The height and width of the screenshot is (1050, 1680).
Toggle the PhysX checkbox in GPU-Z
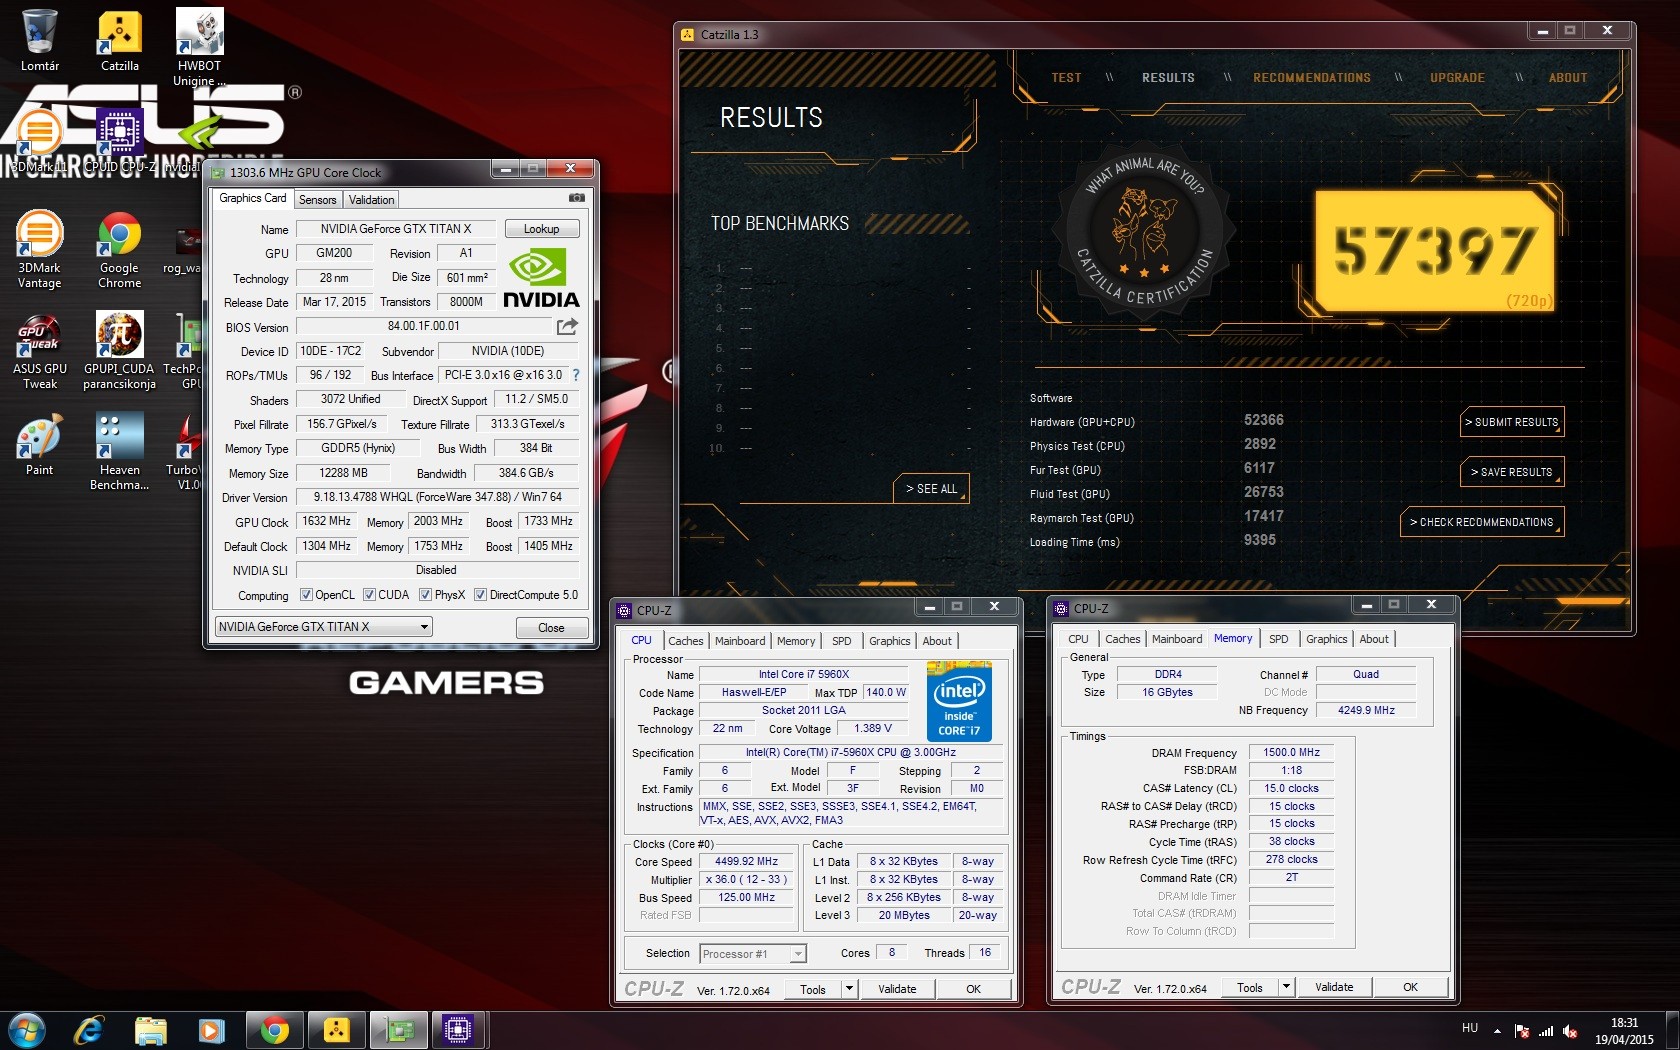coord(426,595)
